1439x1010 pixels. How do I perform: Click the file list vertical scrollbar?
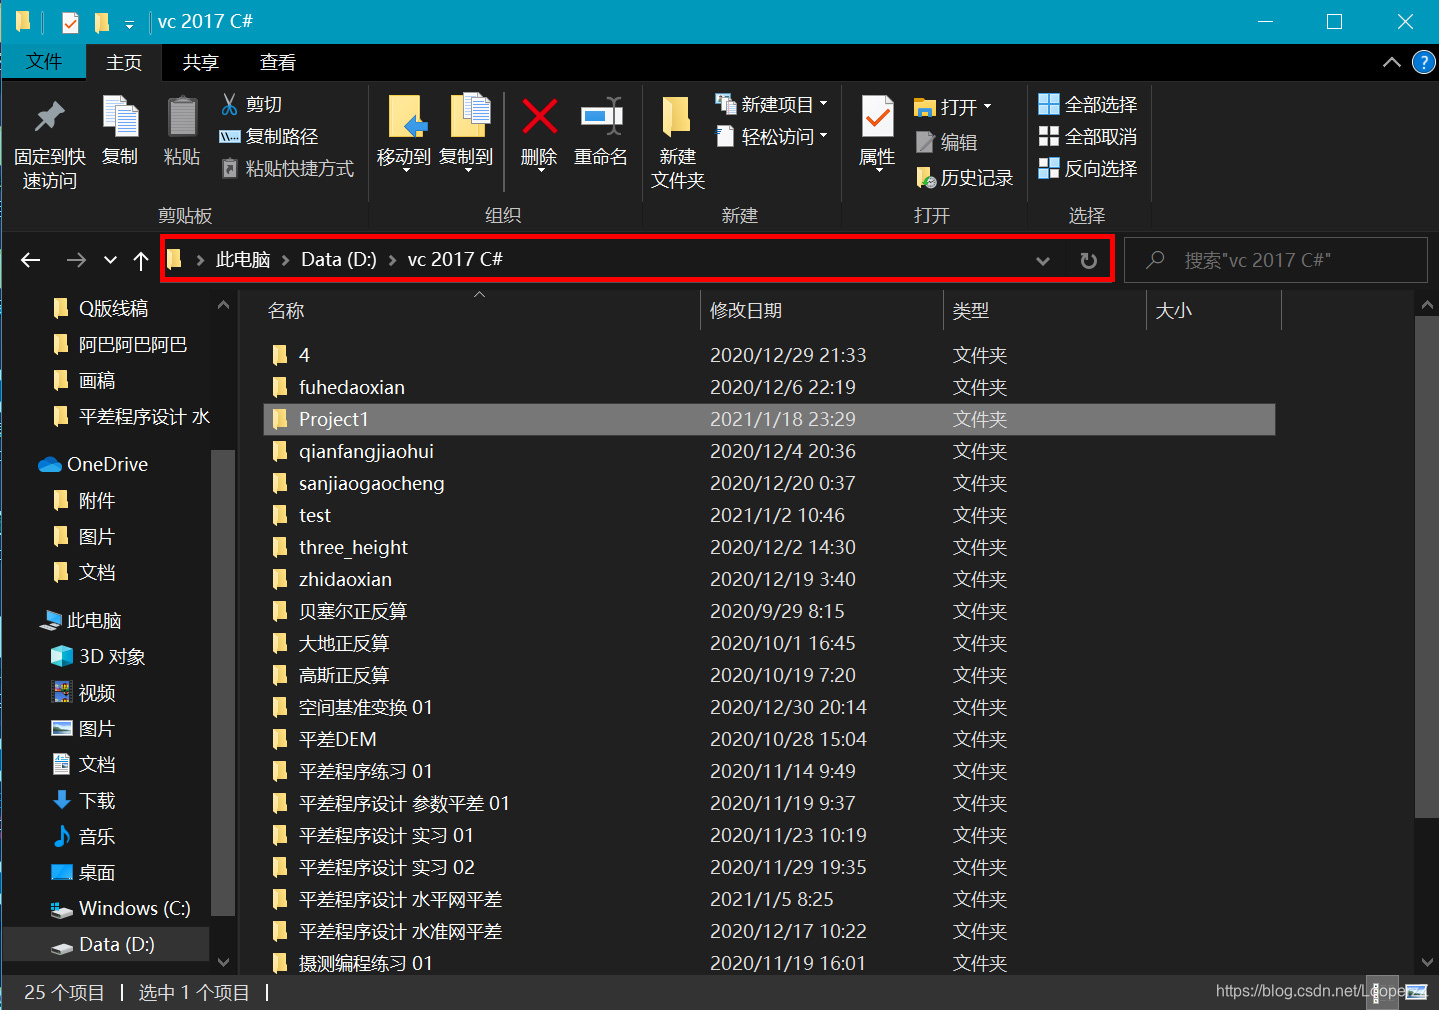pyautogui.click(x=1427, y=566)
